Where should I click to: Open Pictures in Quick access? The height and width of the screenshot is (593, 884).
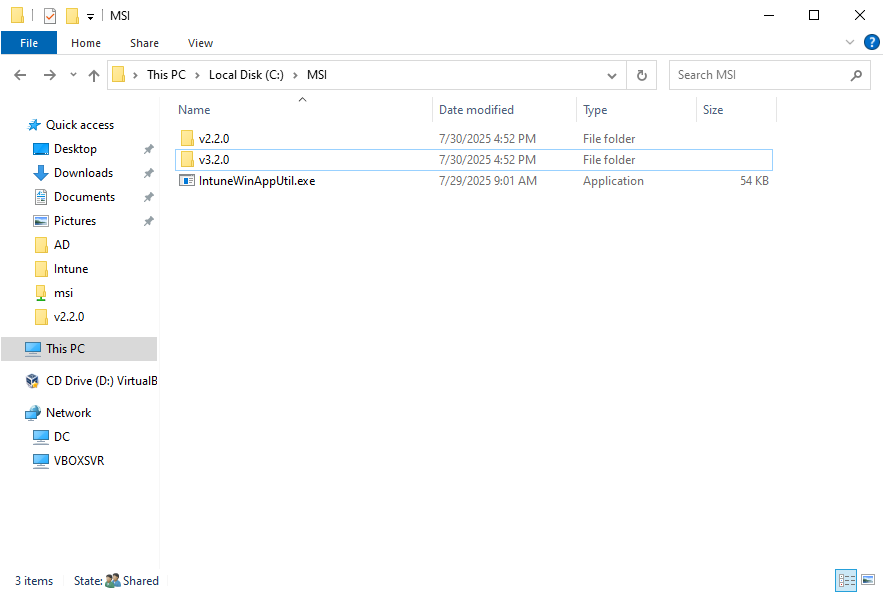(75, 221)
